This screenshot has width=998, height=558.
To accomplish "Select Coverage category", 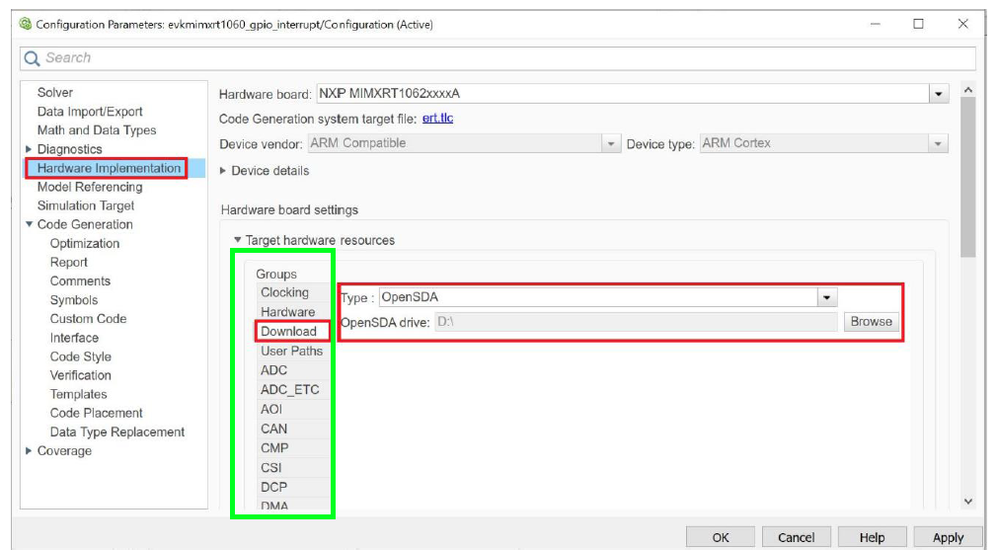I will (64, 450).
